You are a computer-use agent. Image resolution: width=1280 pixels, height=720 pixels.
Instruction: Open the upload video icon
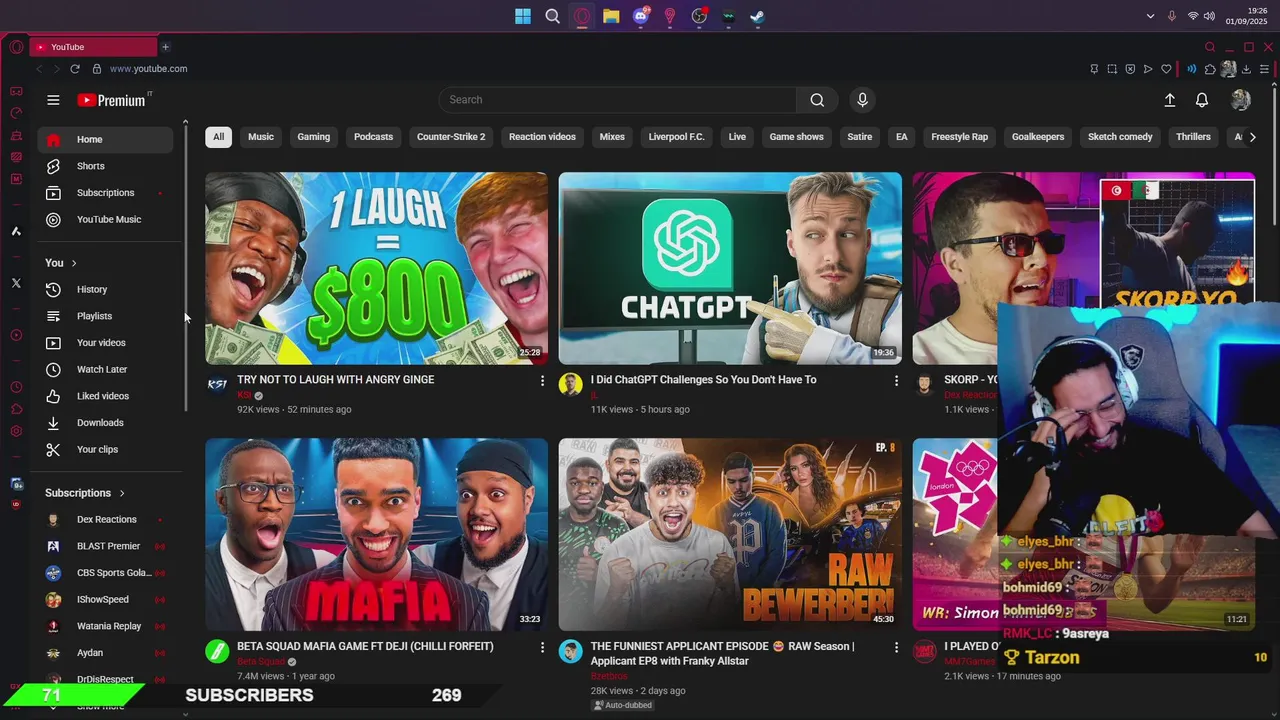tap(1169, 100)
